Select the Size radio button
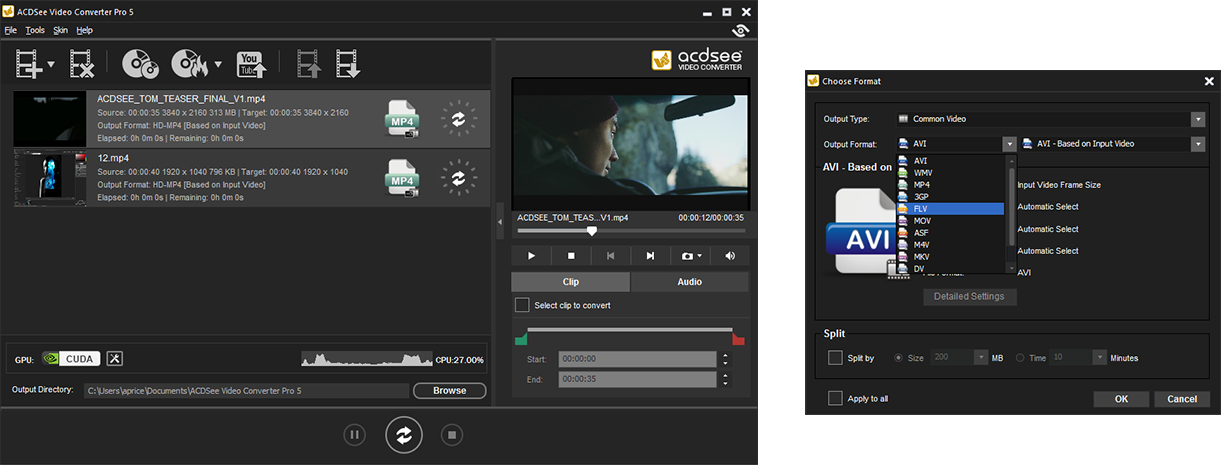Screen dimensions: 1221x465 coord(899,358)
